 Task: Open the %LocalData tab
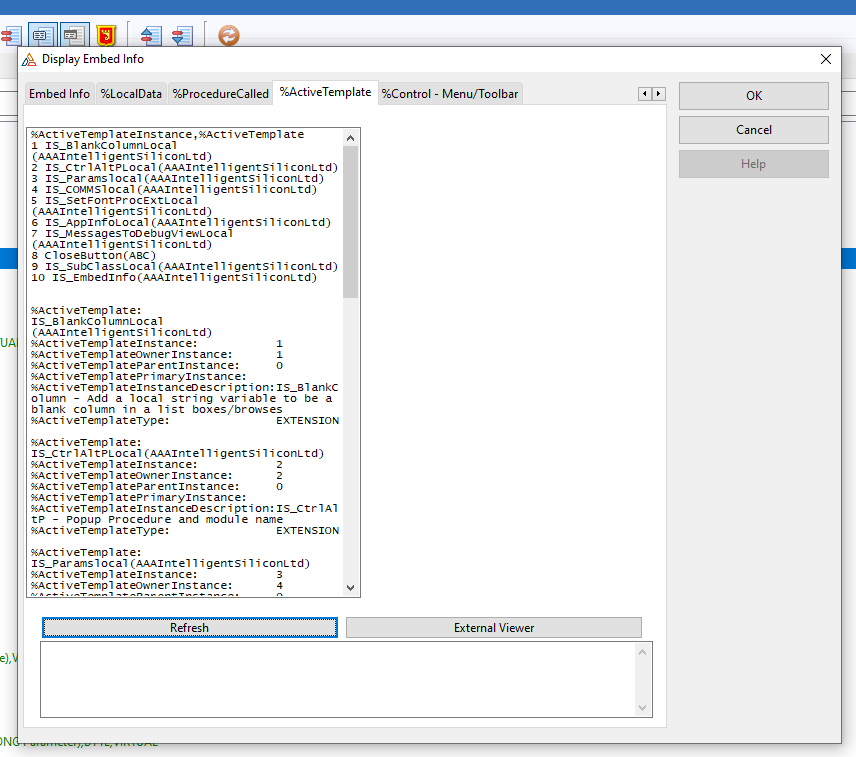click(131, 94)
